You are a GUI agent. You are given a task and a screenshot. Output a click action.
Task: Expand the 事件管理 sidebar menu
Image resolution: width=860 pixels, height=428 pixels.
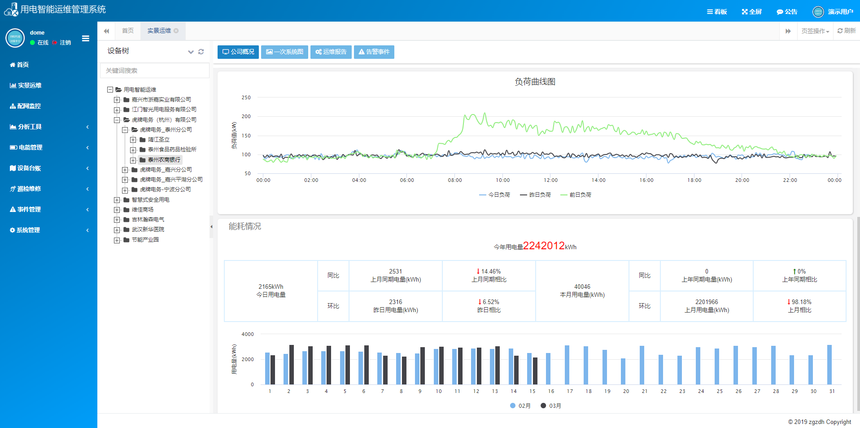point(48,209)
